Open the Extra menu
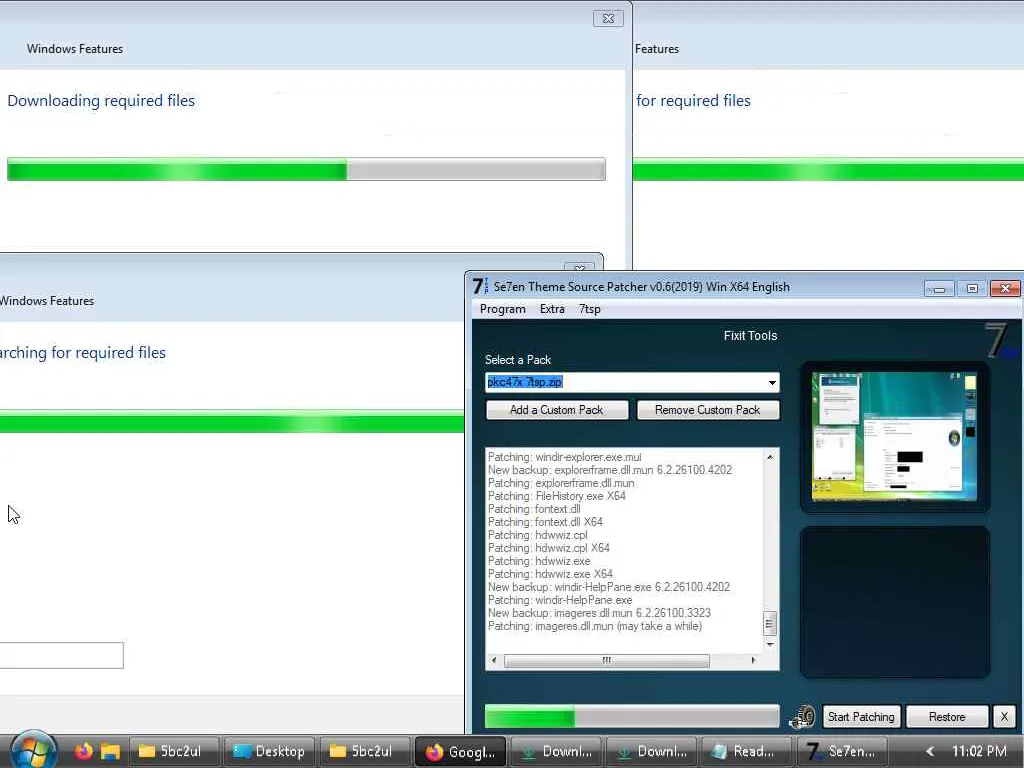 point(552,309)
